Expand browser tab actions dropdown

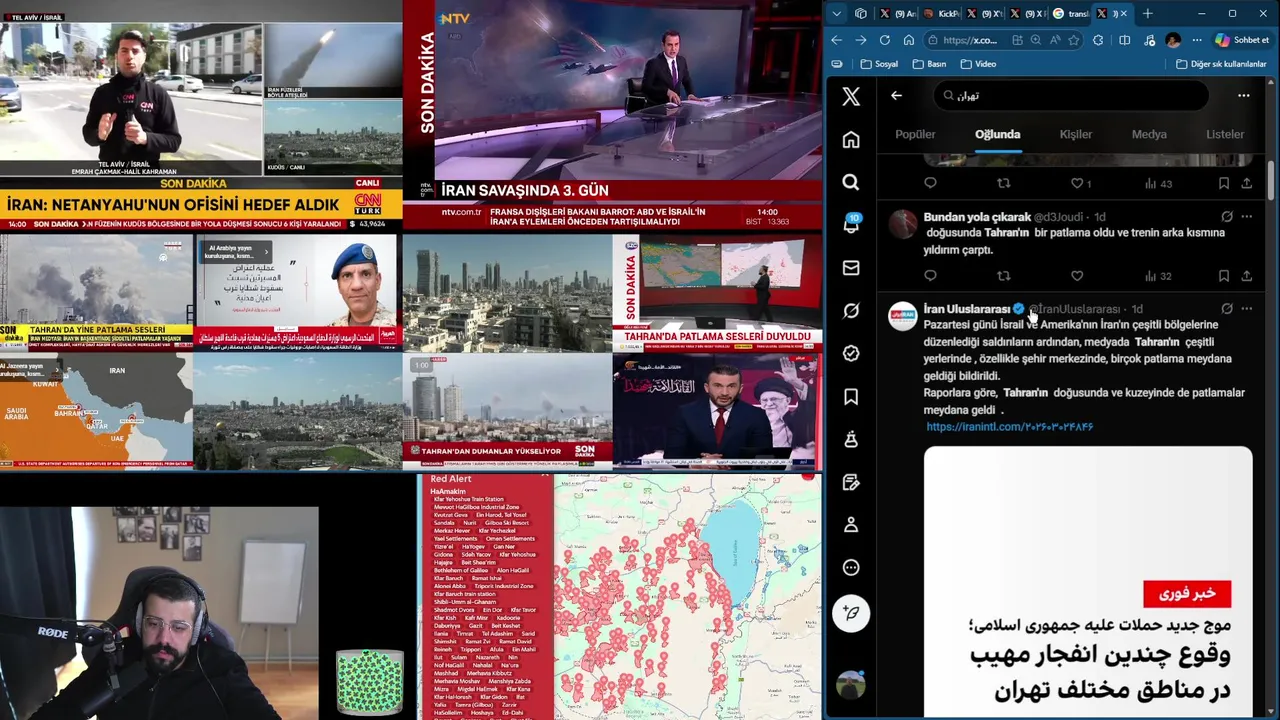pos(837,13)
